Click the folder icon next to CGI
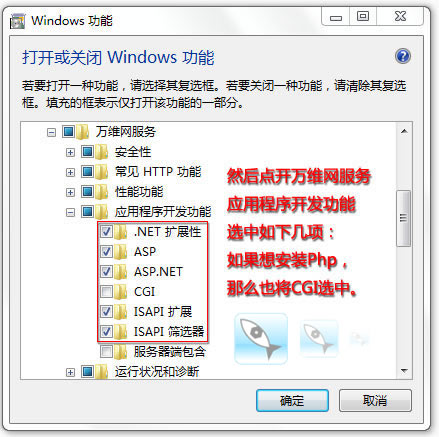Screen dimensions: 439x437 tap(121, 292)
